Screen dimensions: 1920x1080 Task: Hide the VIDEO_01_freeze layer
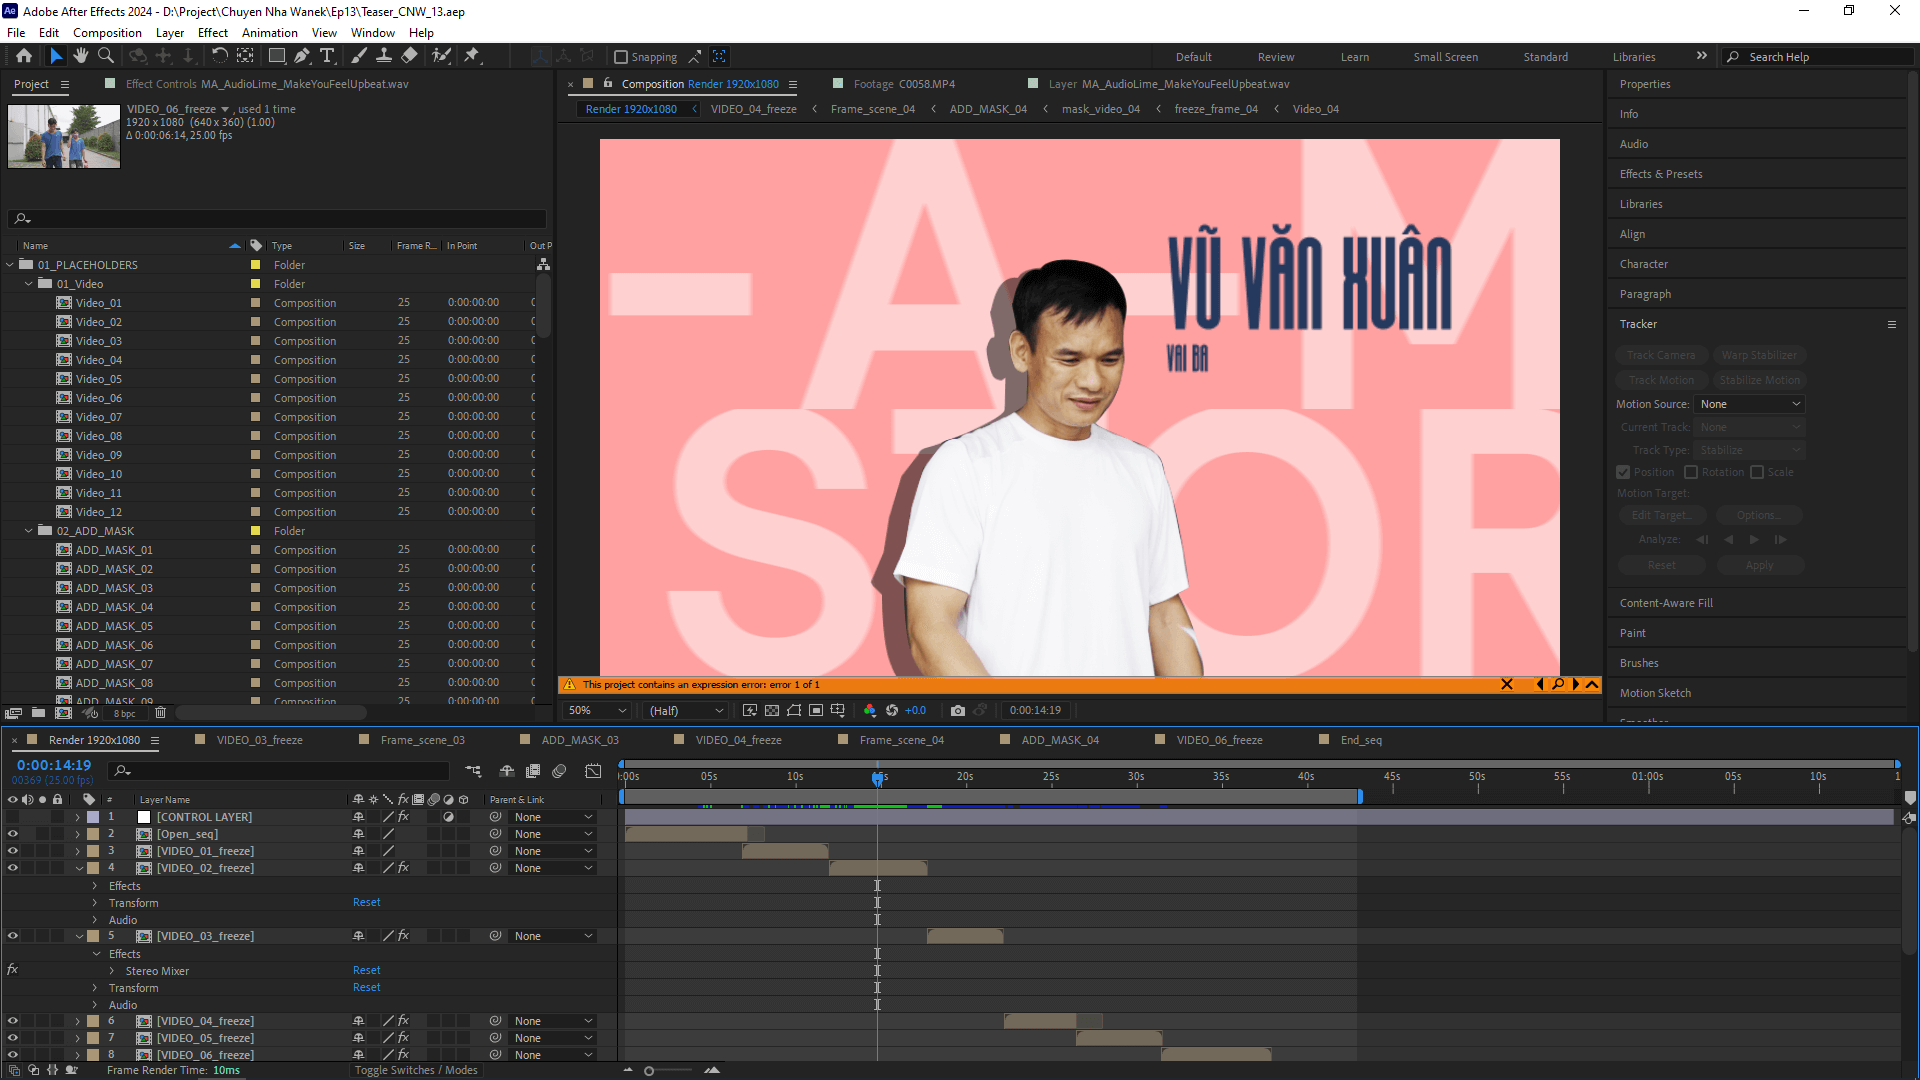tap(13, 851)
